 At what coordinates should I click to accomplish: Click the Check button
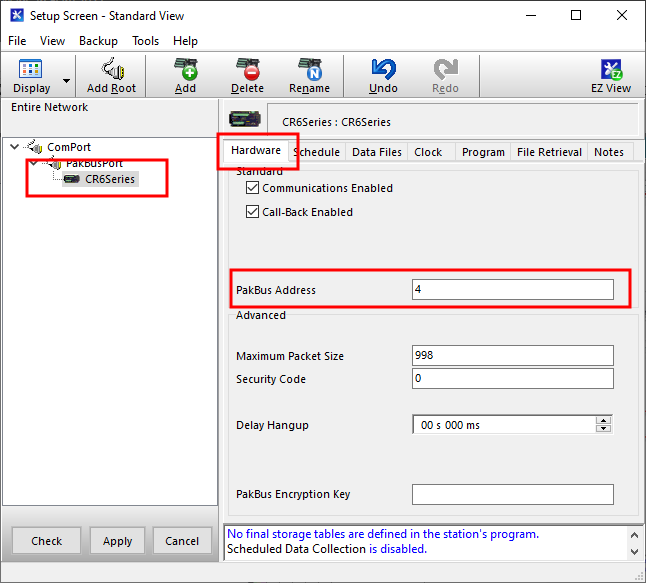pyautogui.click(x=47, y=541)
